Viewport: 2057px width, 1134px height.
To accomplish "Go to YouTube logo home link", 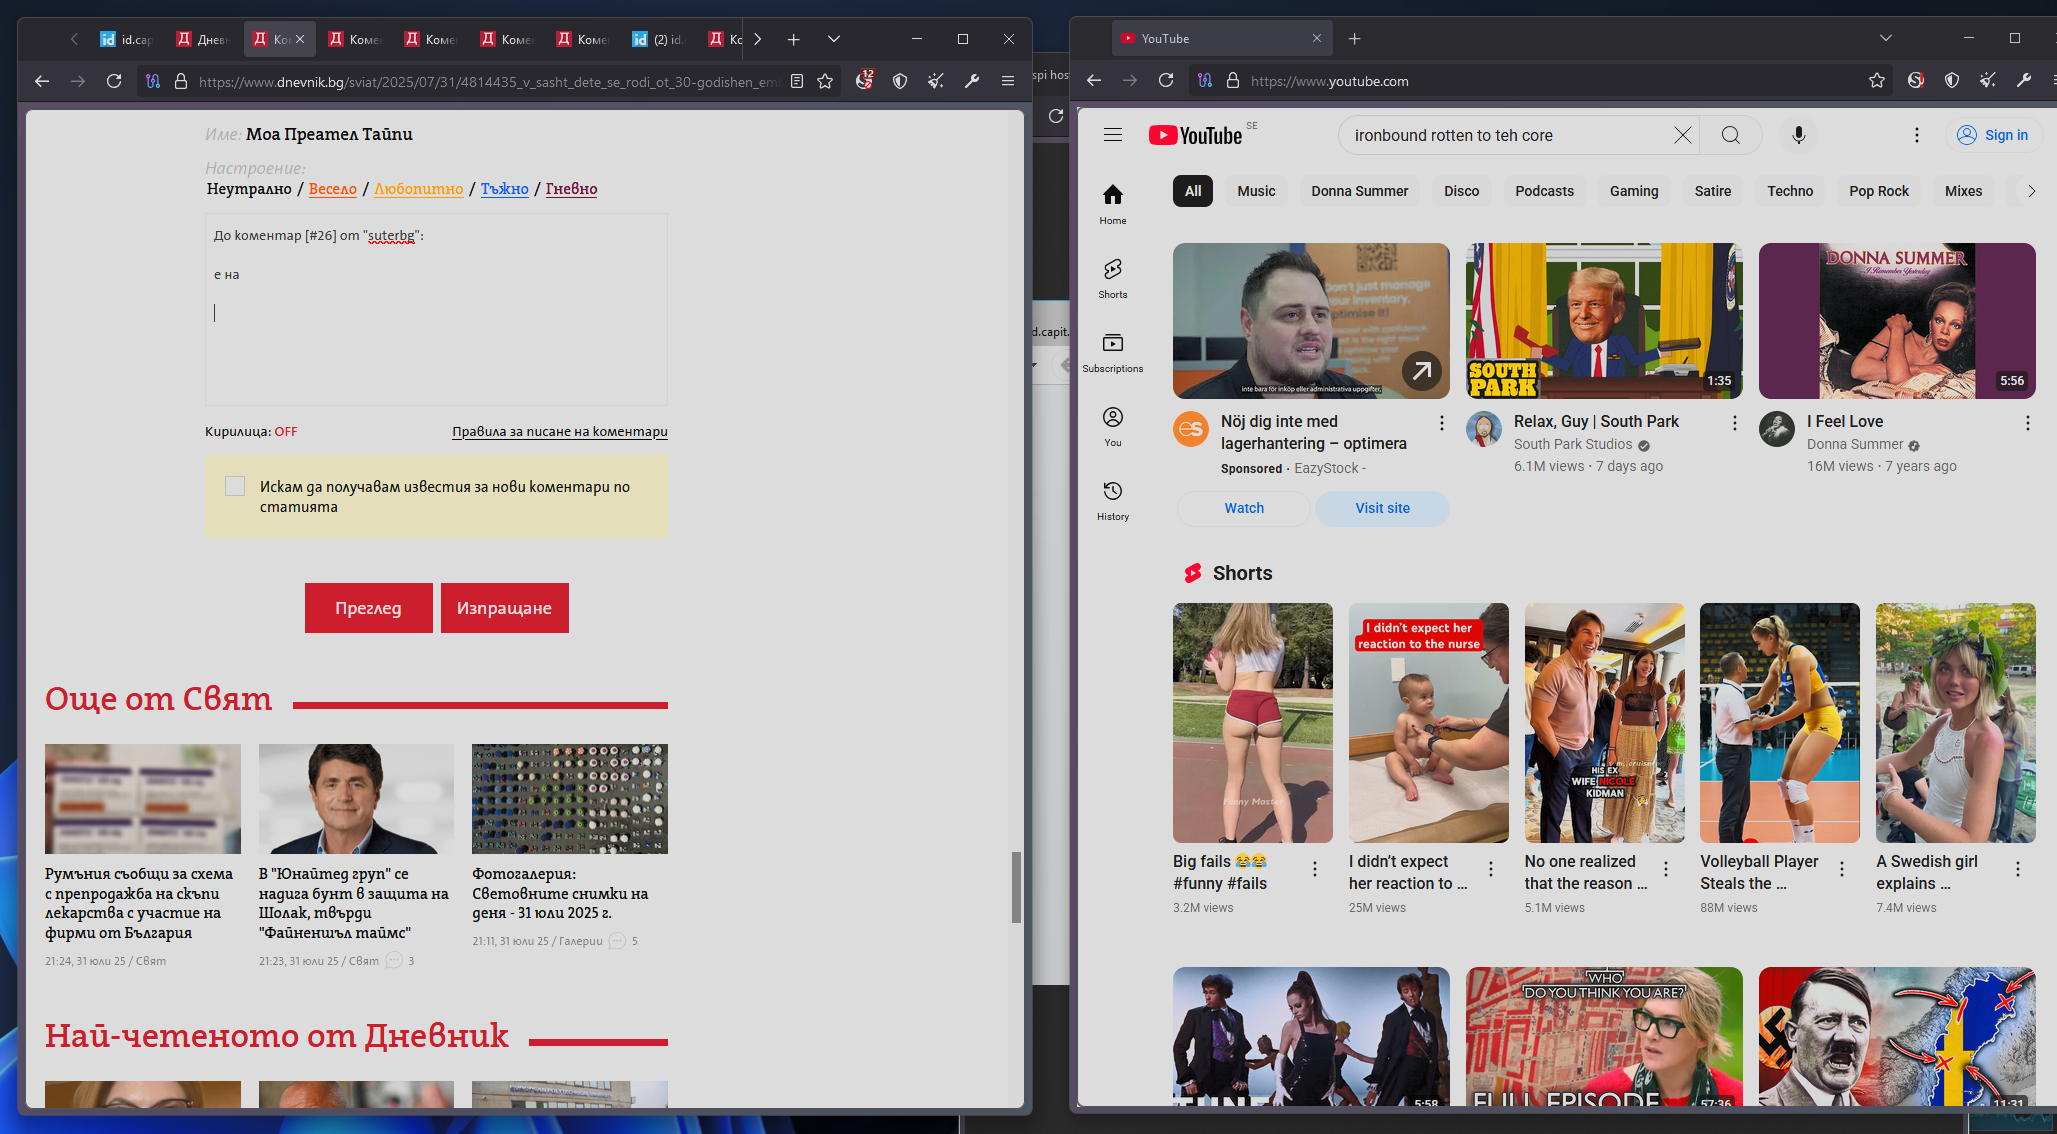I will pyautogui.click(x=1195, y=135).
